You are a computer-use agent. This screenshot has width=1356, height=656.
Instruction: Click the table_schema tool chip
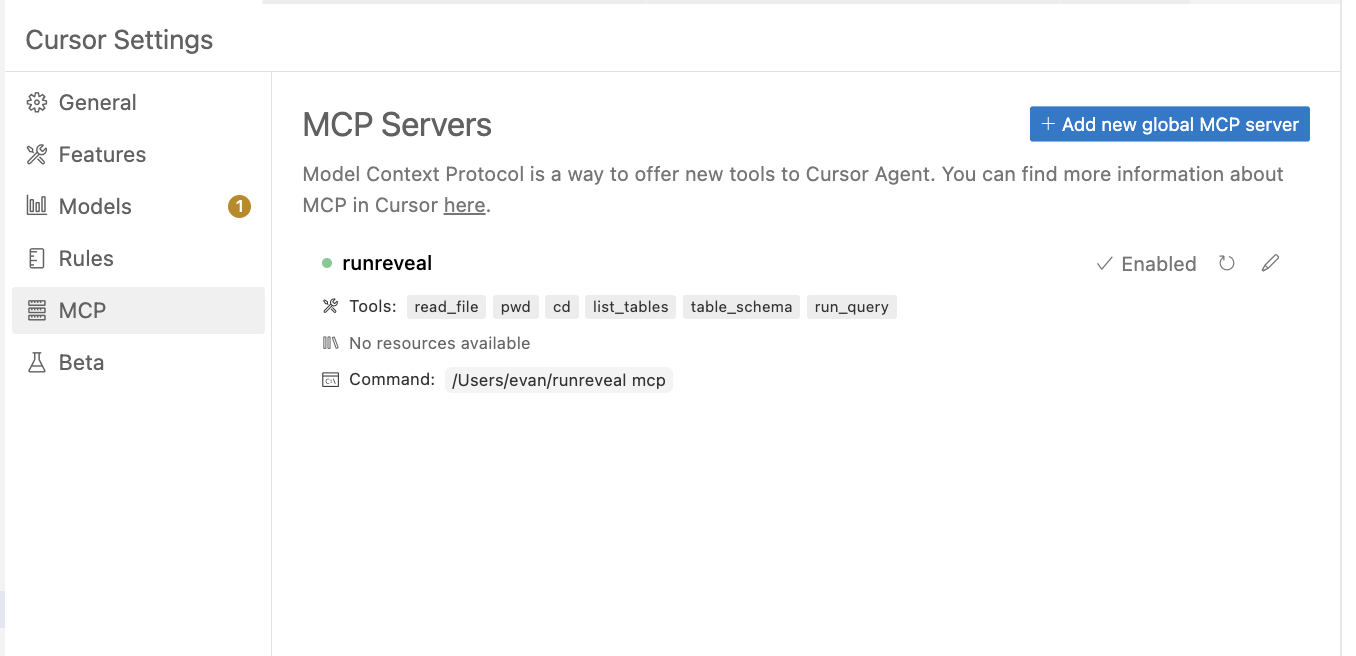(x=741, y=306)
